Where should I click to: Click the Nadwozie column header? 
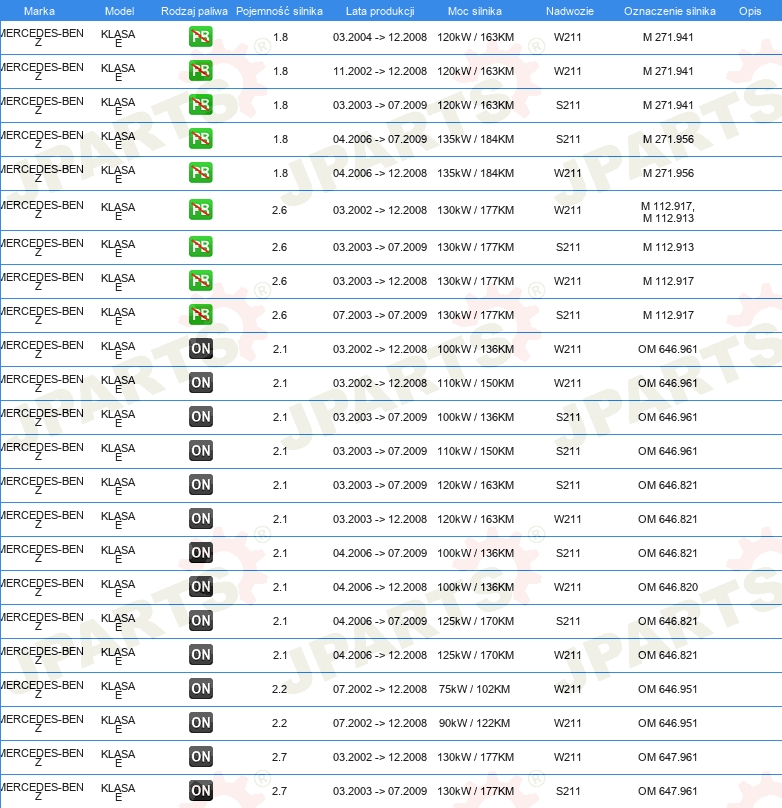[x=570, y=11]
